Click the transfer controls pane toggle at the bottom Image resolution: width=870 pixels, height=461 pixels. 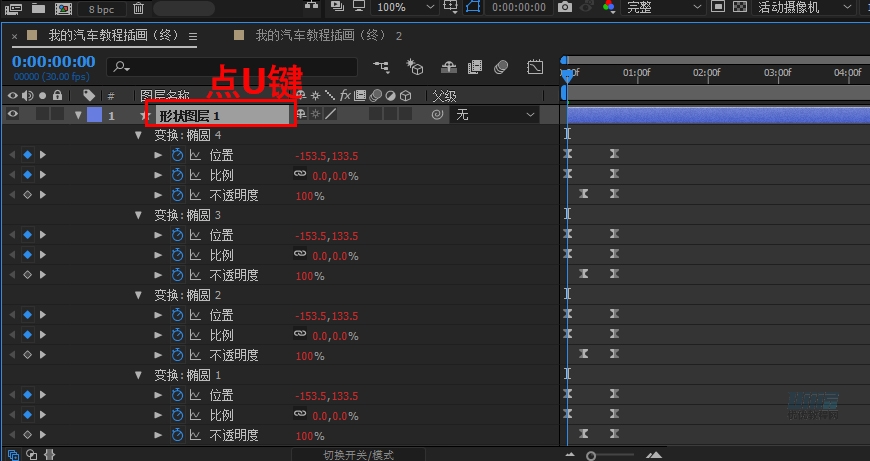32,455
